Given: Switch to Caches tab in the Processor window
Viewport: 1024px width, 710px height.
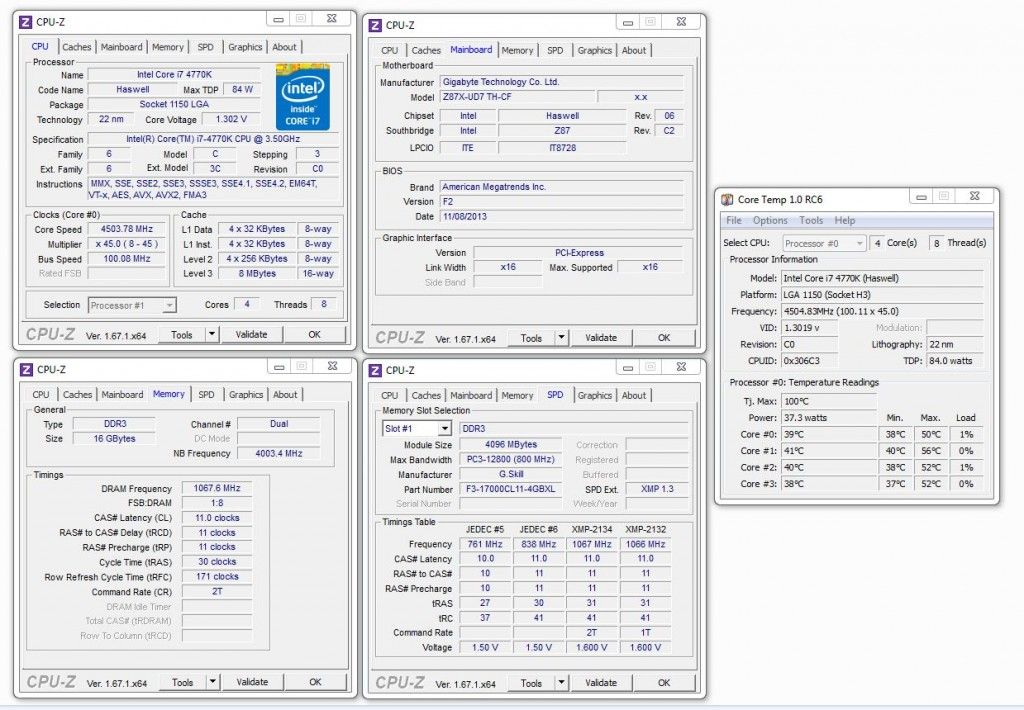Looking at the screenshot, I should (x=76, y=47).
